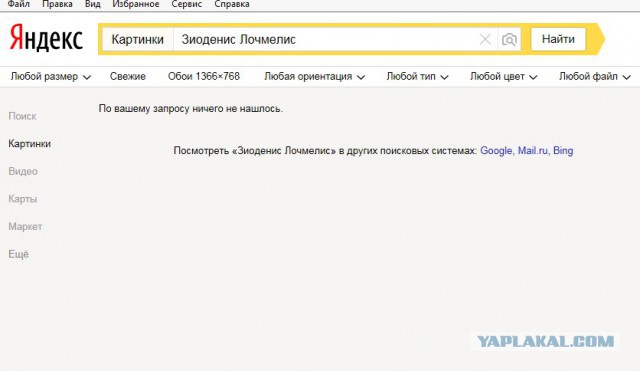The image size is (640, 371).
Task: Open the Правка menu
Action: pos(57,4)
